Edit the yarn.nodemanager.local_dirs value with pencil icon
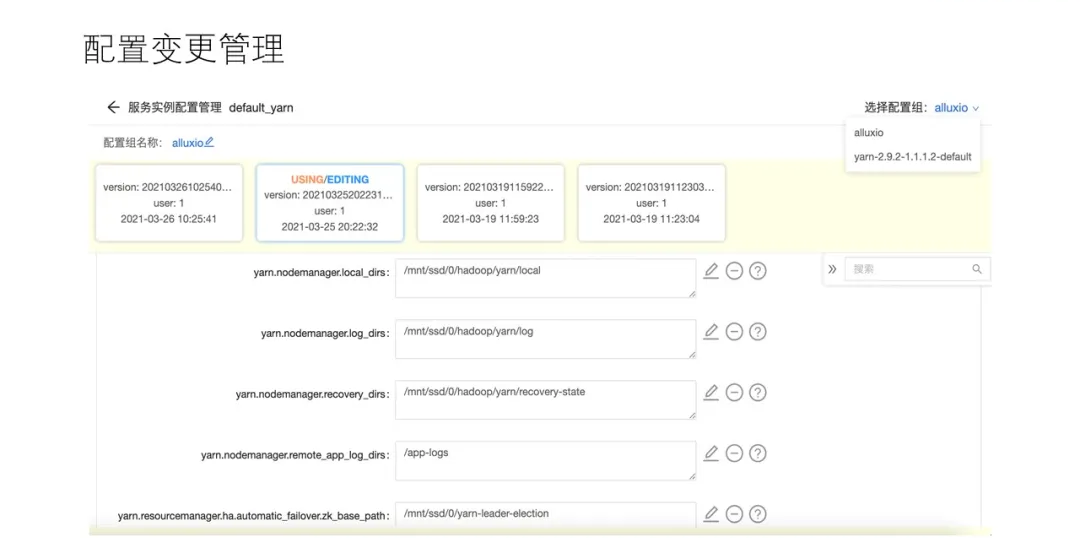Image resolution: width=1080 pixels, height=538 pixels. coord(711,271)
